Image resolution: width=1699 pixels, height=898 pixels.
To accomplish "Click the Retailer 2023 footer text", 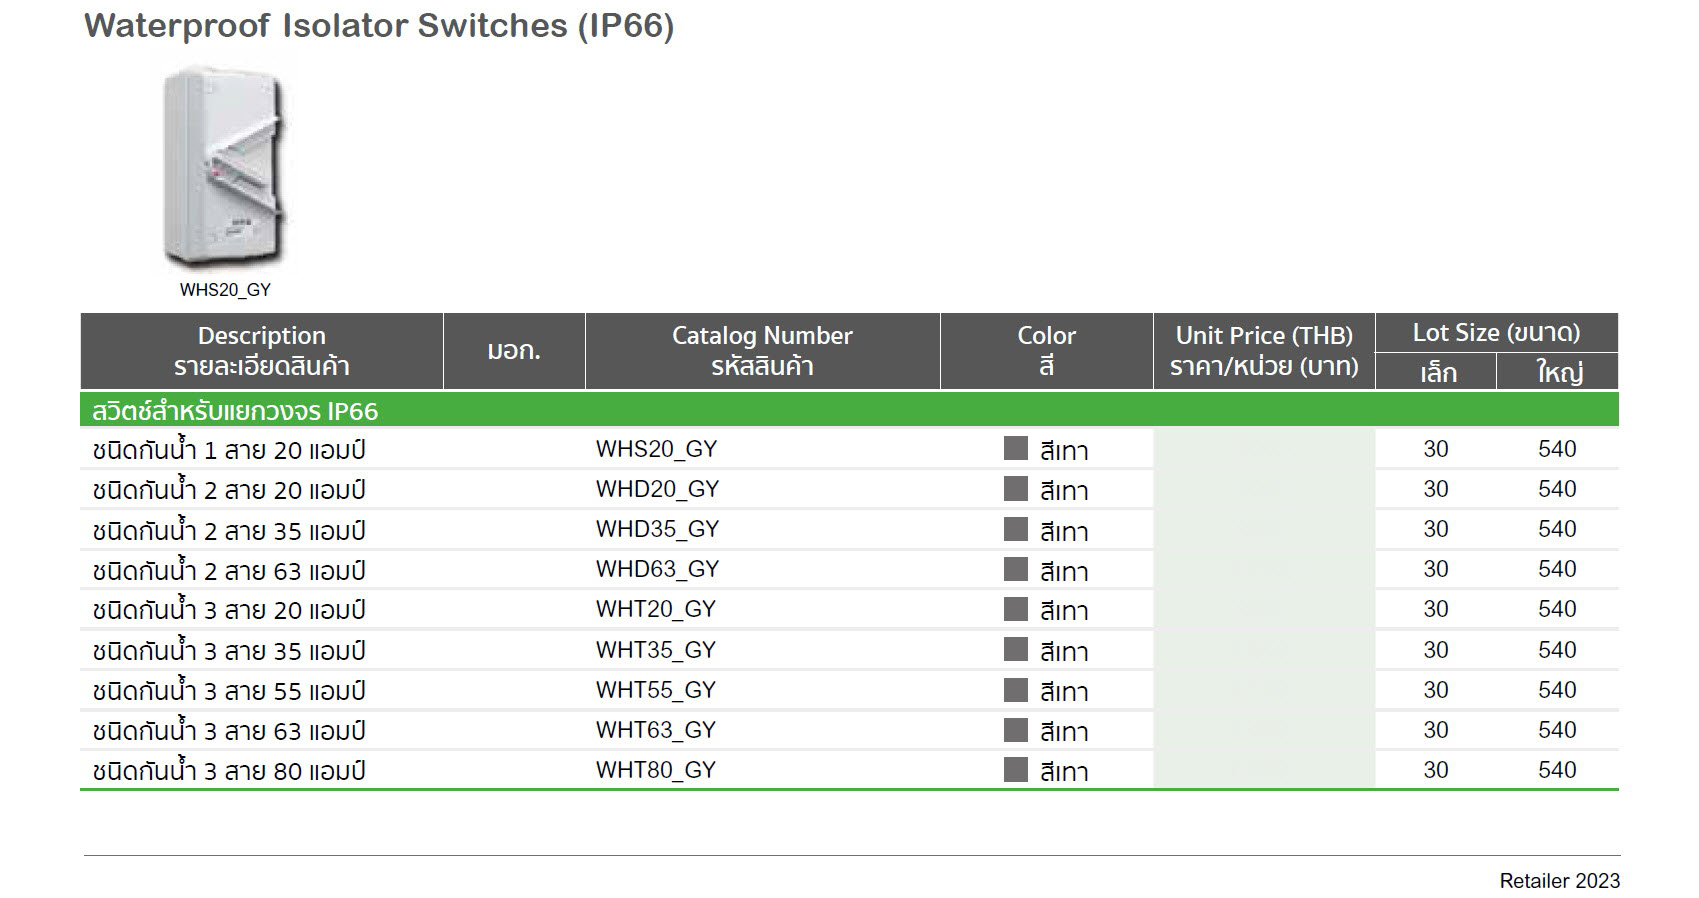I will (1559, 881).
